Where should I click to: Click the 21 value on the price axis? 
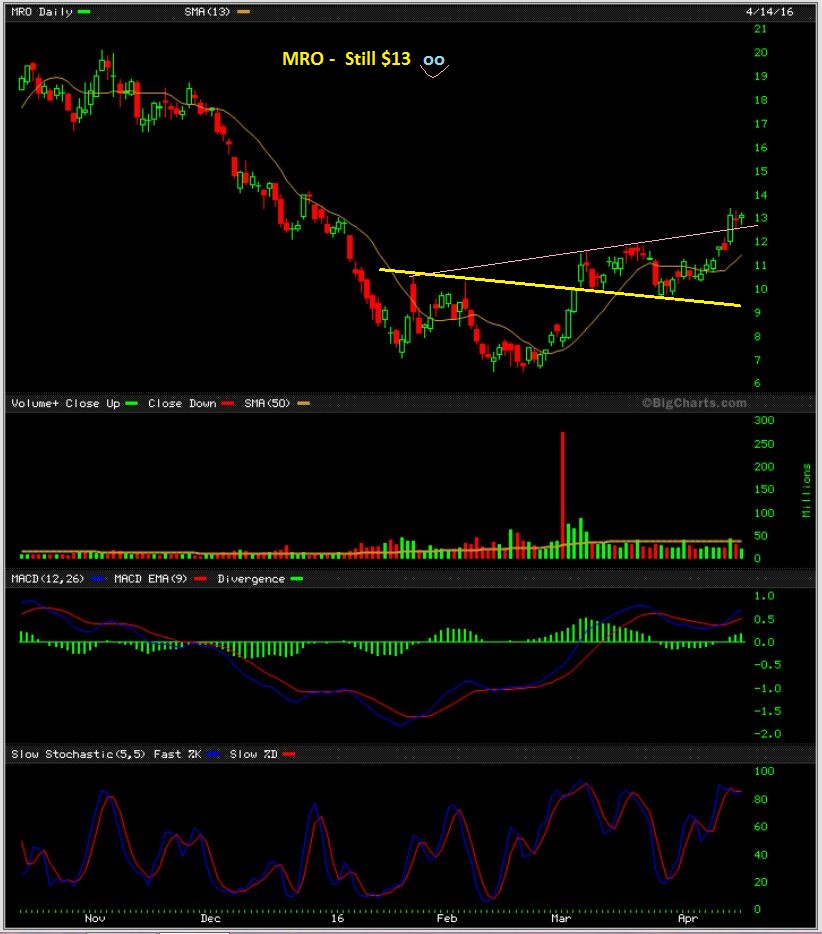[760, 29]
